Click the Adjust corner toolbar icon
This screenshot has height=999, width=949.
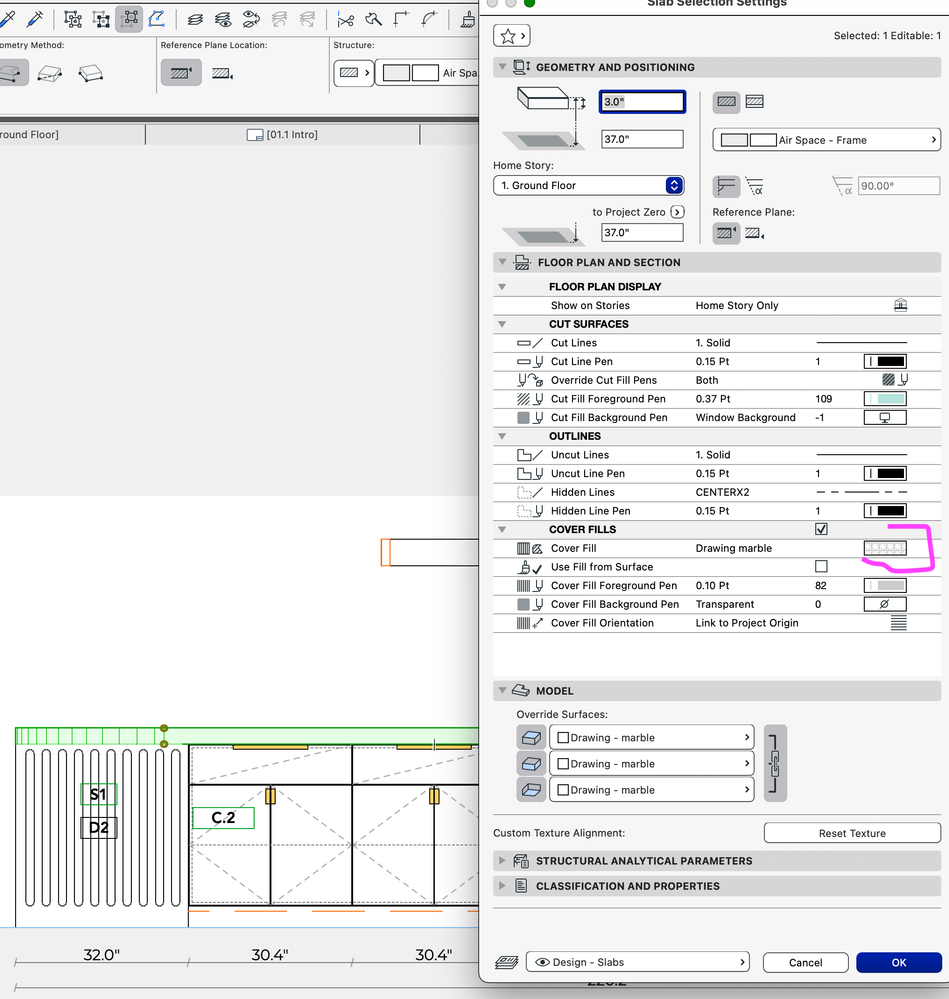(x=401, y=20)
